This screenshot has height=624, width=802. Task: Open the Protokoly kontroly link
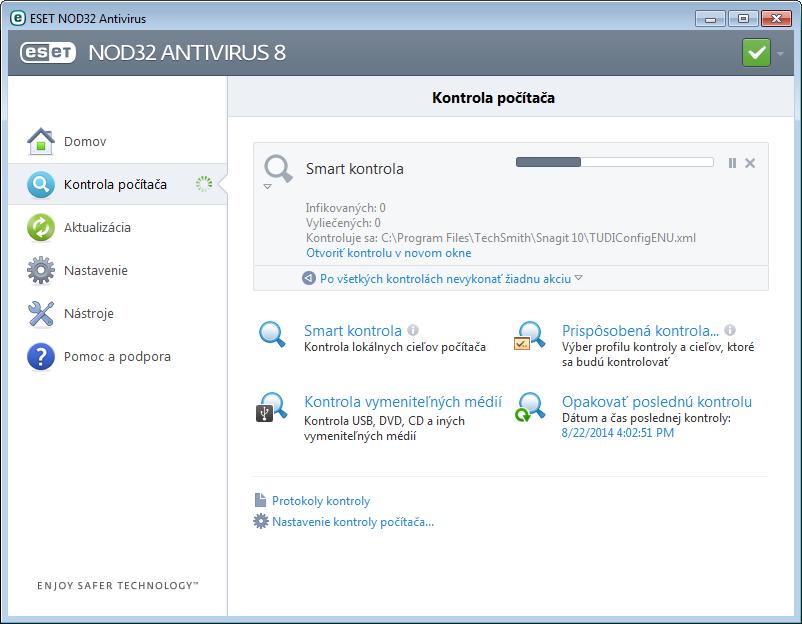[x=321, y=501]
